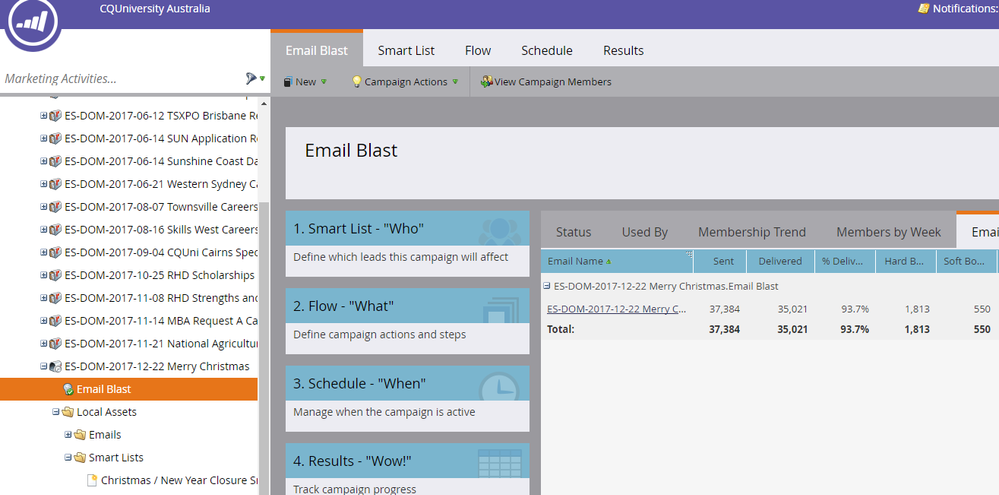Viewport: 999px width, 495px height.
Task: Click the program icon for TSXPO Brisbane
Action: pyautogui.click(x=55, y=116)
